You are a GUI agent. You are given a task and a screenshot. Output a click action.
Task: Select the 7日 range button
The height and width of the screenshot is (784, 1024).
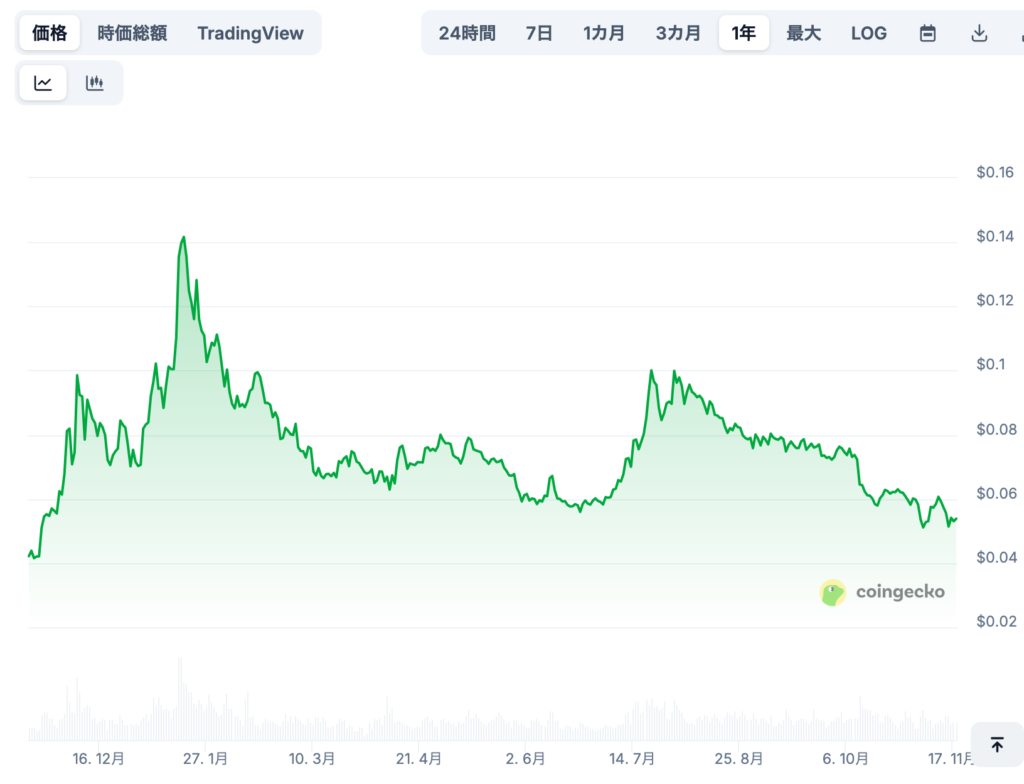click(x=538, y=32)
